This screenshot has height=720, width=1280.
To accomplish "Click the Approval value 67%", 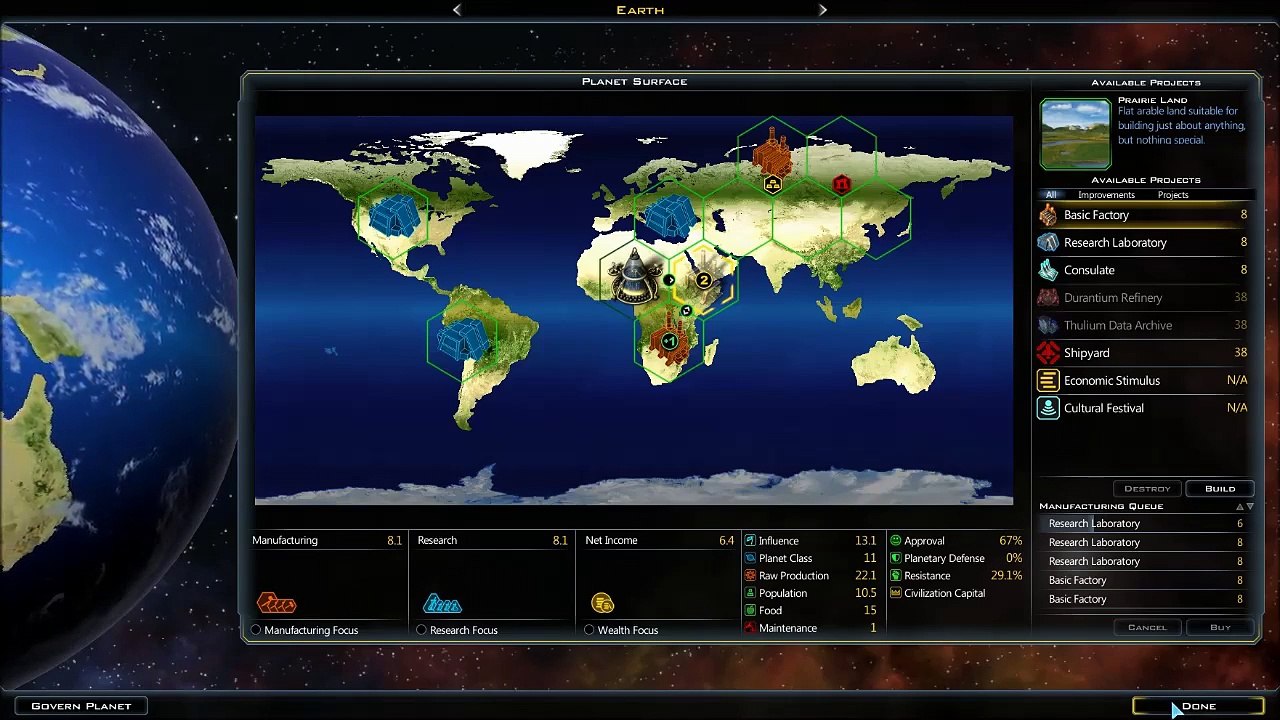I will click(1010, 541).
